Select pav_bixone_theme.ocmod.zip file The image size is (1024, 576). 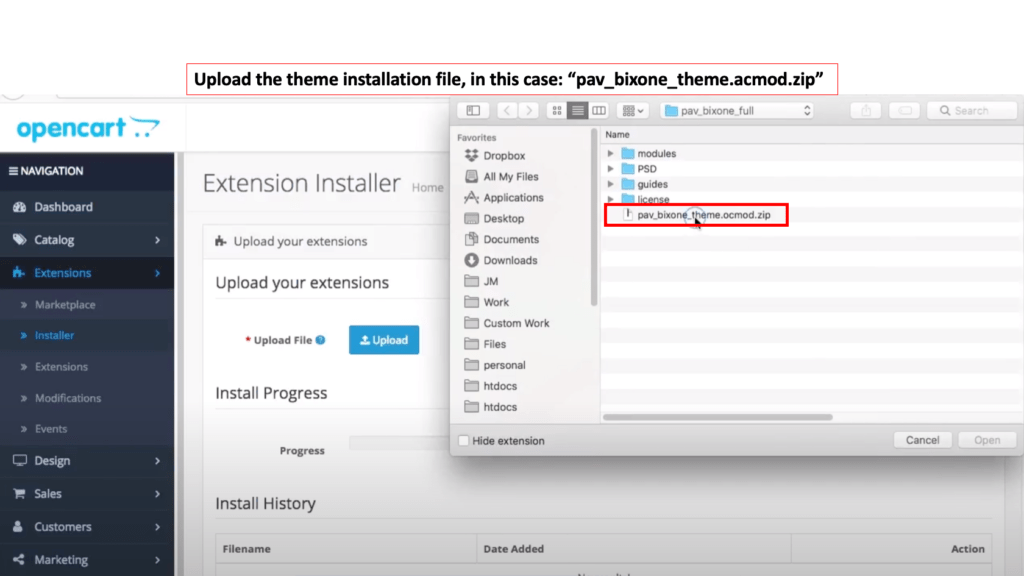pyautogui.click(x=703, y=215)
